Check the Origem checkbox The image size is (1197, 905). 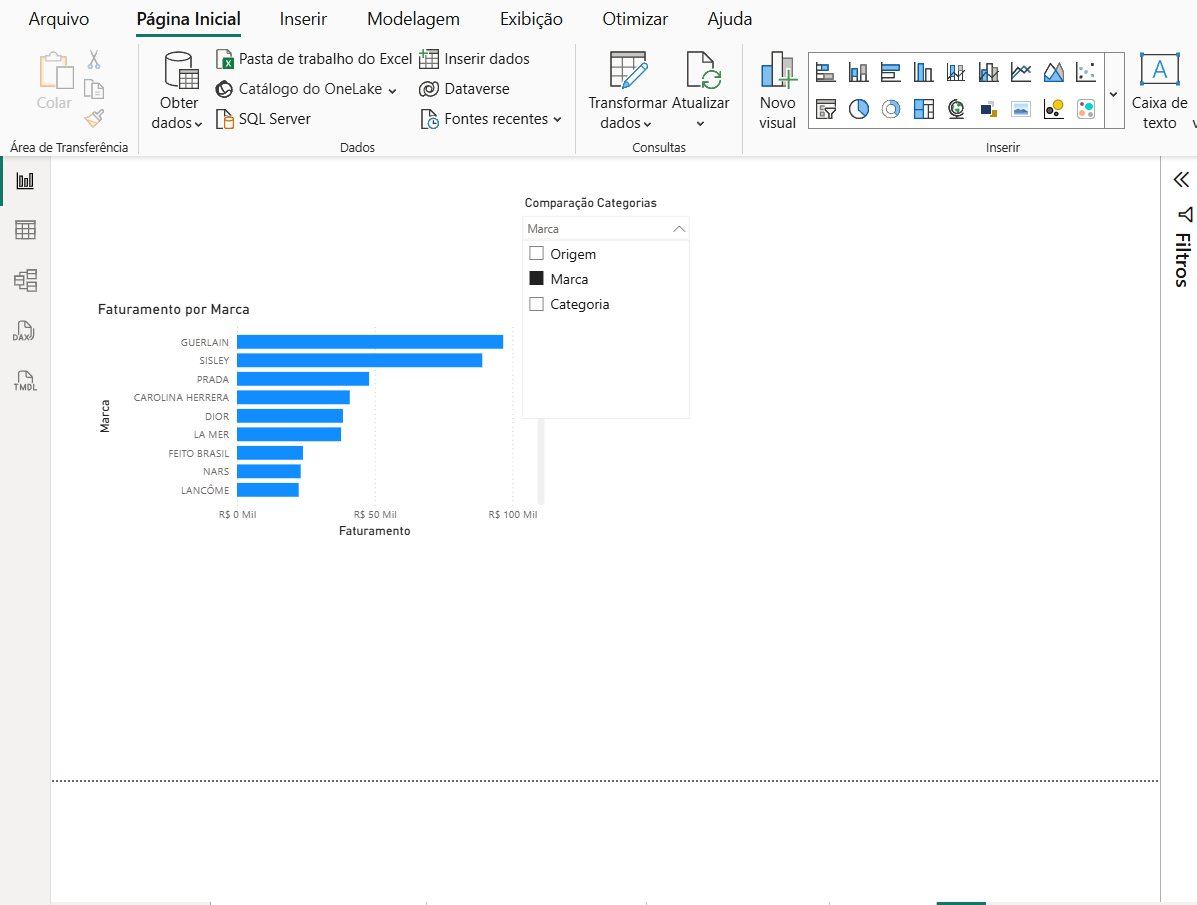[537, 254]
